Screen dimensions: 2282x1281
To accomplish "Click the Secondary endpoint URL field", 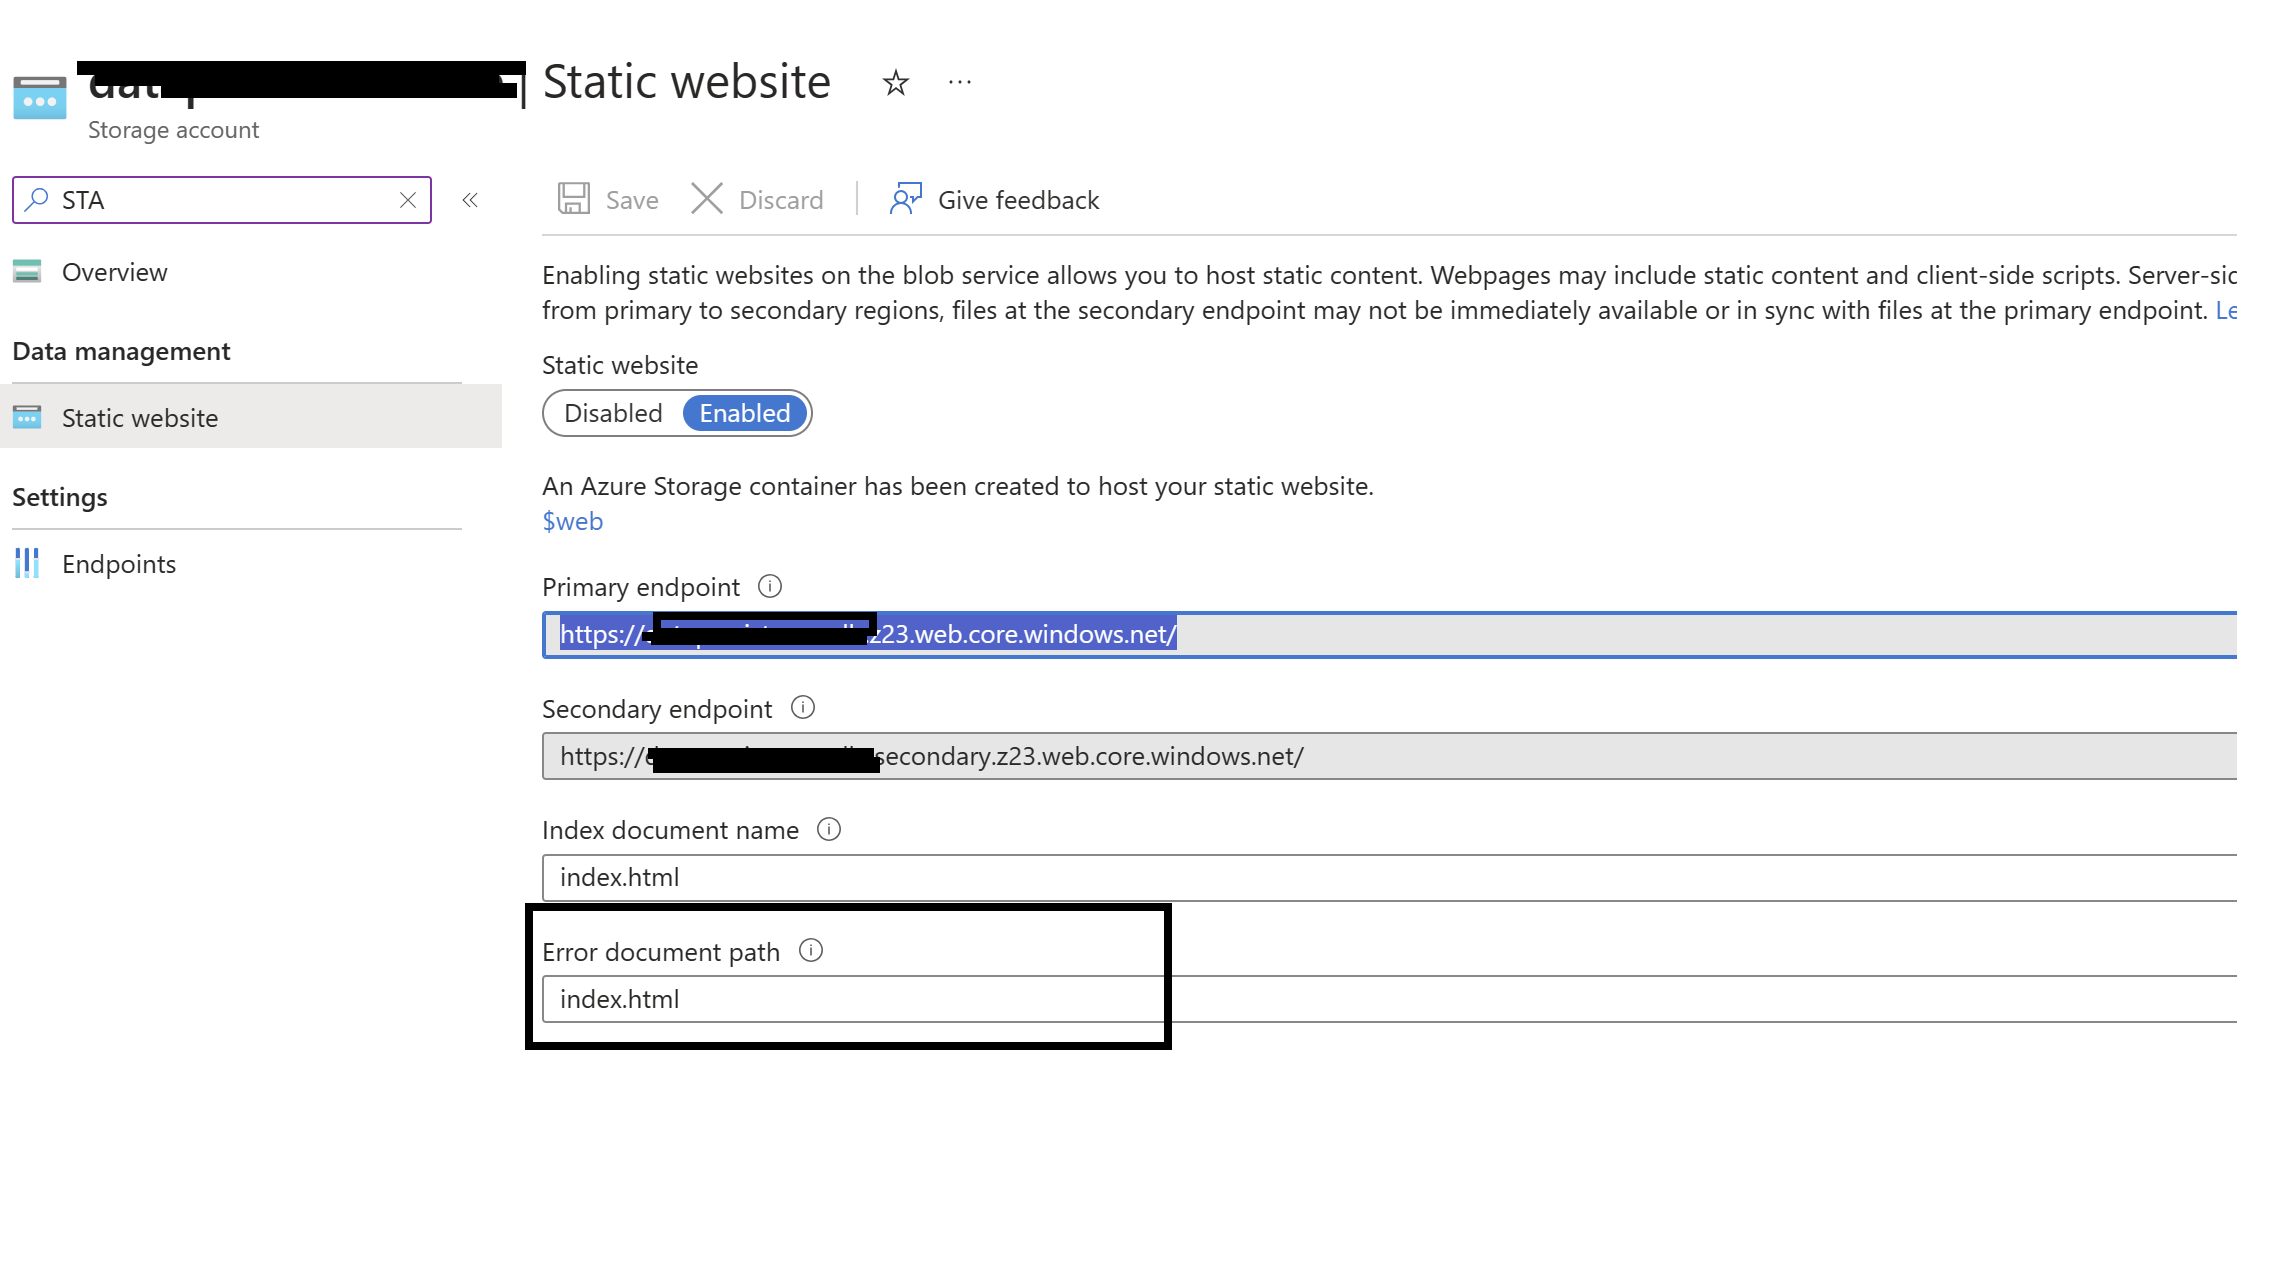I will (1389, 756).
